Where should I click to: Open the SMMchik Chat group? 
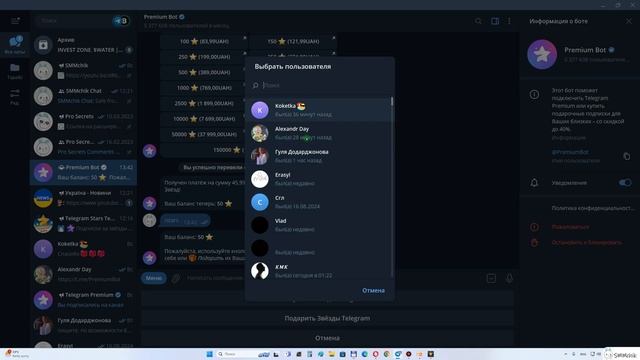point(83,96)
